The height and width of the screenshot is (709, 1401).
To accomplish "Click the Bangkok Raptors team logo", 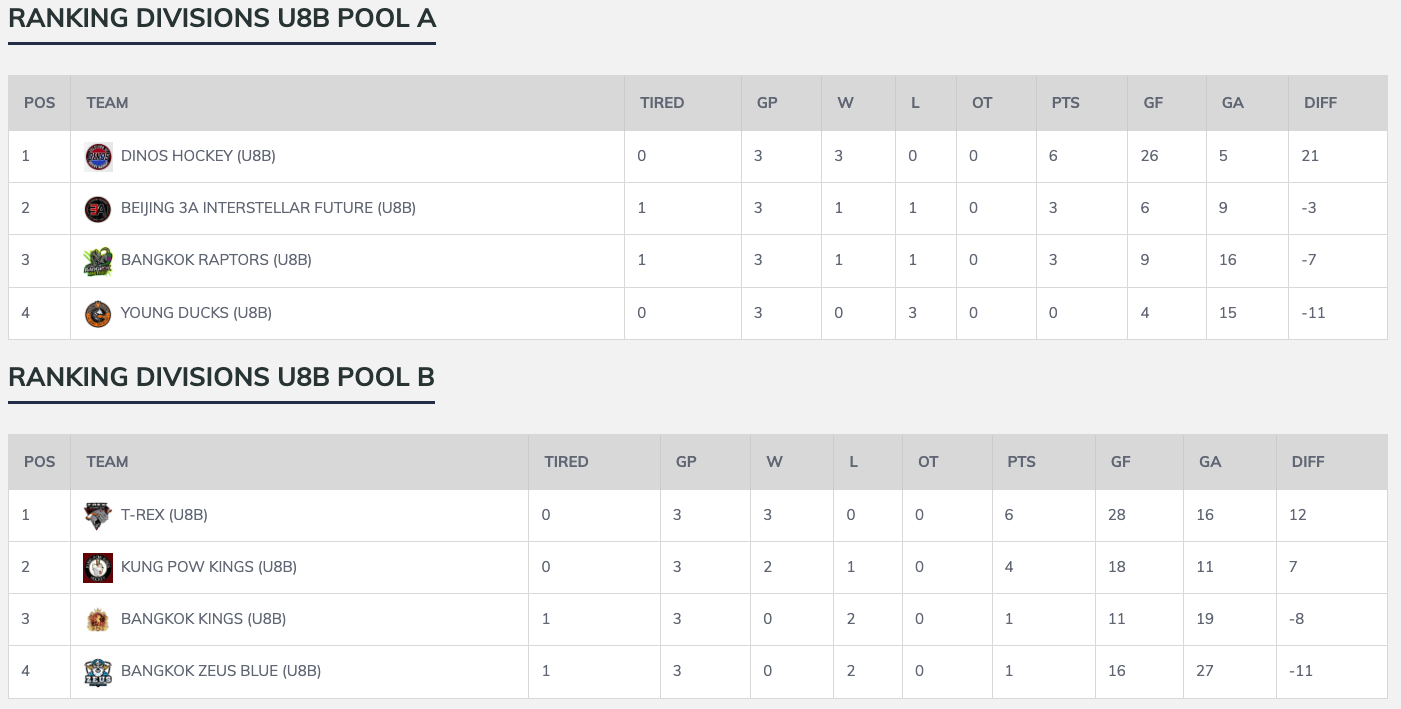I will (98, 261).
